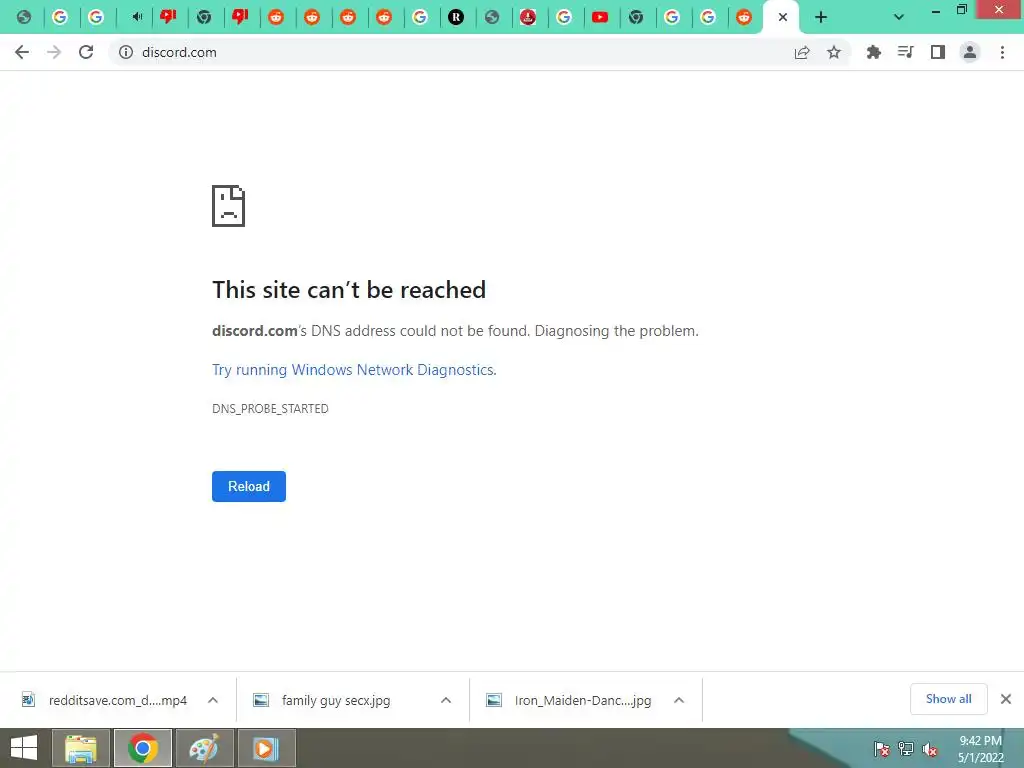Open the network status tray icon
Screen dimensions: 1024x768
pyautogui.click(x=906, y=749)
